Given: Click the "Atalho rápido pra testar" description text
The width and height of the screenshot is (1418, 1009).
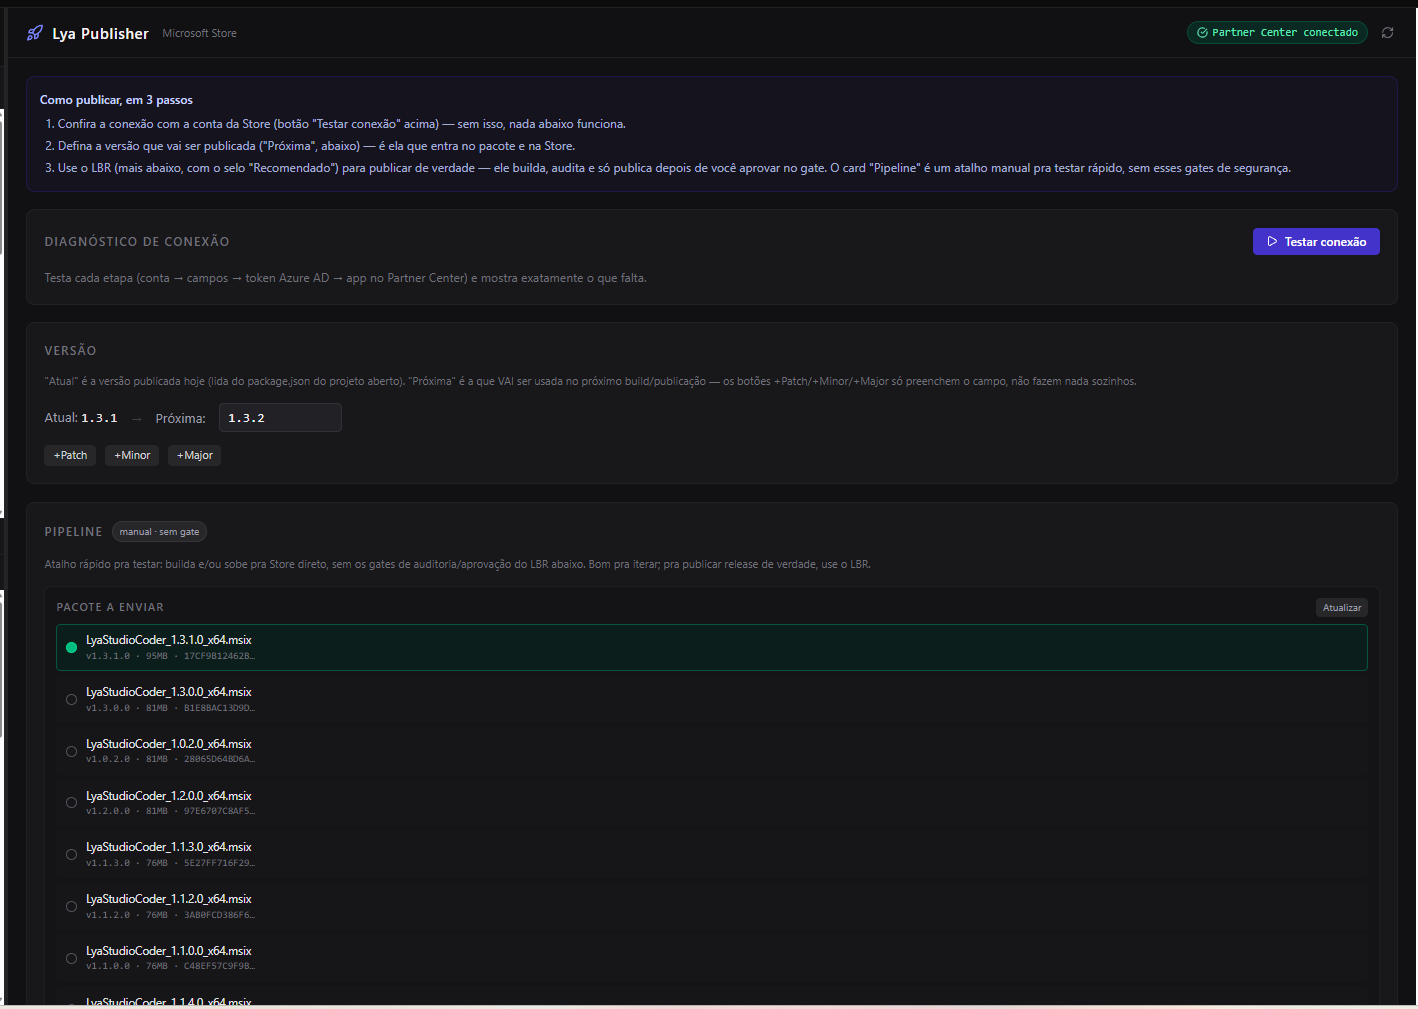Looking at the screenshot, I should (x=457, y=565).
